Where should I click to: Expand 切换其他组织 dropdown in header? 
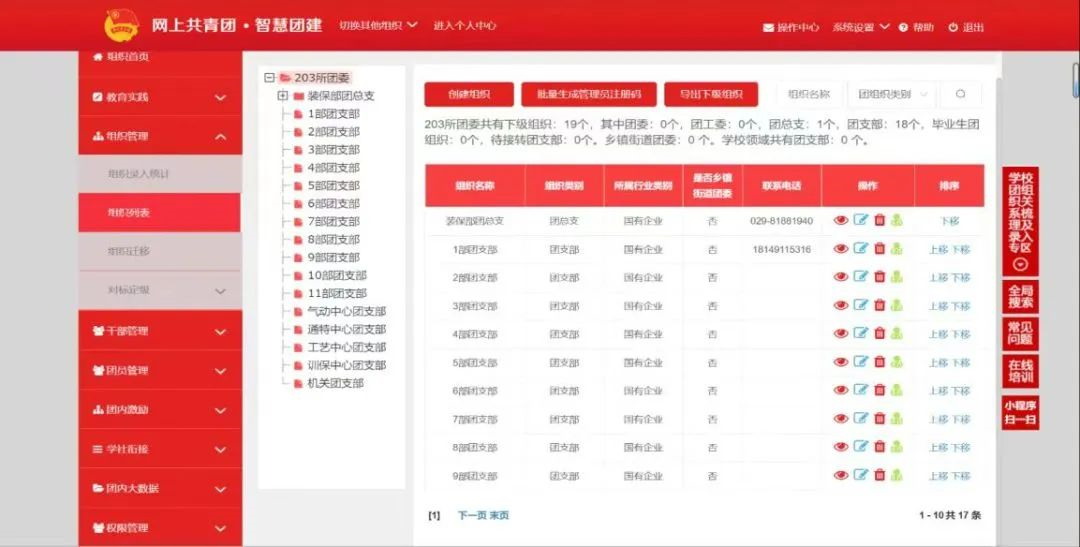tap(378, 25)
